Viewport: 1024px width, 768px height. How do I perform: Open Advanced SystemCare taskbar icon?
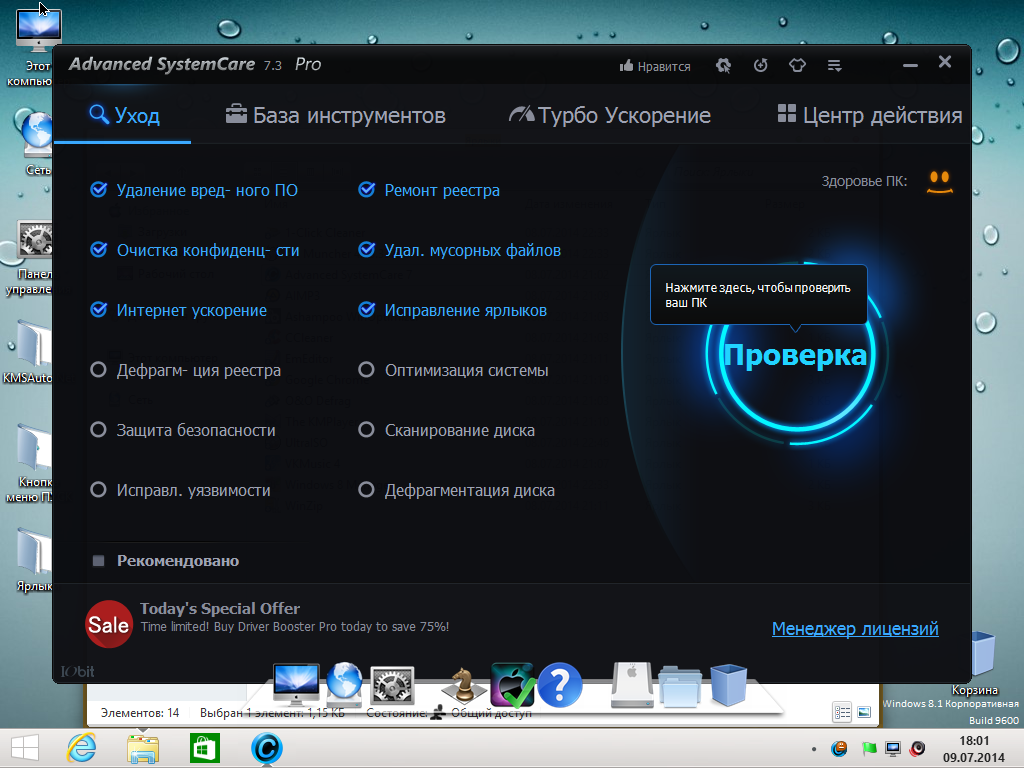(x=267, y=748)
